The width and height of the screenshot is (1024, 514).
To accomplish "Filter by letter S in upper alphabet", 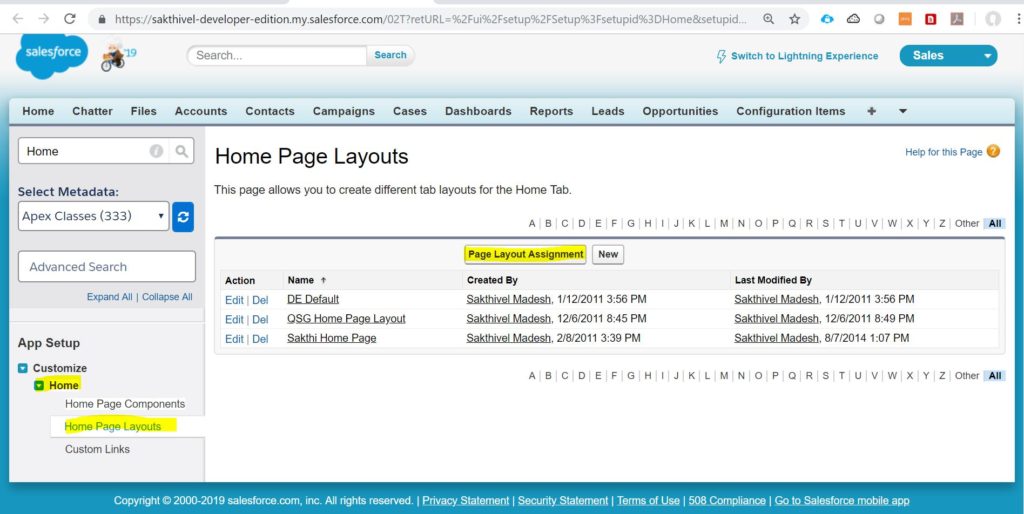I will click(825, 223).
